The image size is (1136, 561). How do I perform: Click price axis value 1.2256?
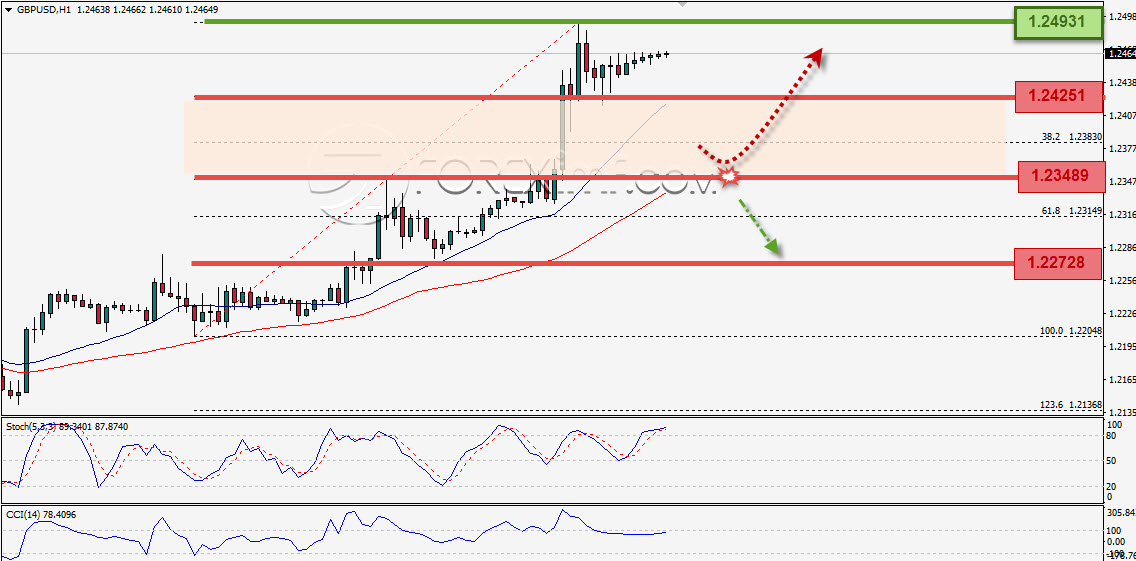[1122, 280]
